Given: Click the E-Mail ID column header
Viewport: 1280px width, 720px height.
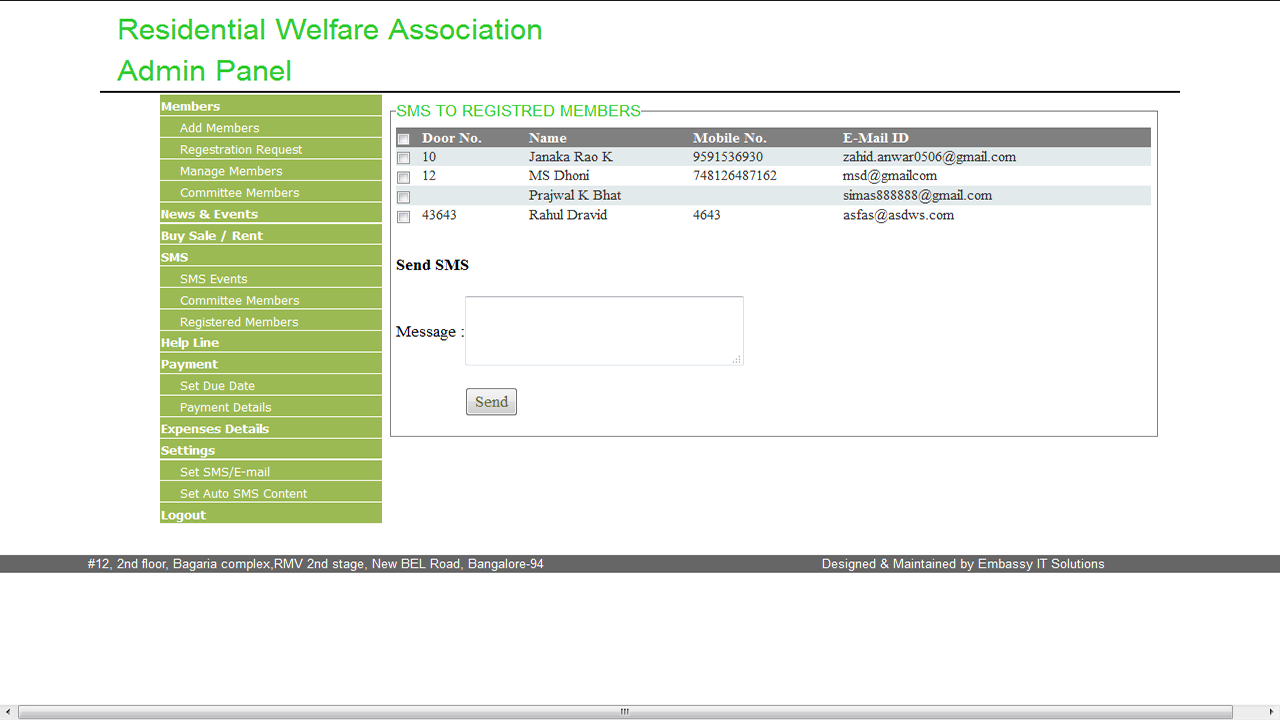Looking at the screenshot, I should pos(876,138).
